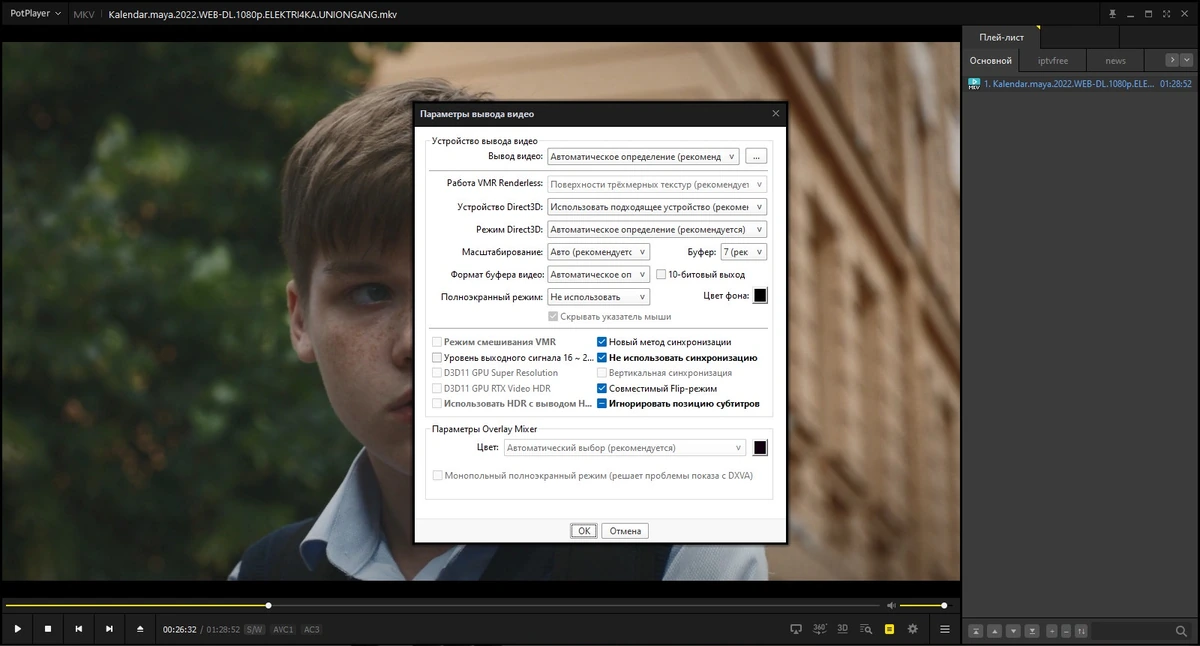This screenshot has width=1200, height=646.
Task: Open the PotPlayer main menu
Action: (36, 14)
